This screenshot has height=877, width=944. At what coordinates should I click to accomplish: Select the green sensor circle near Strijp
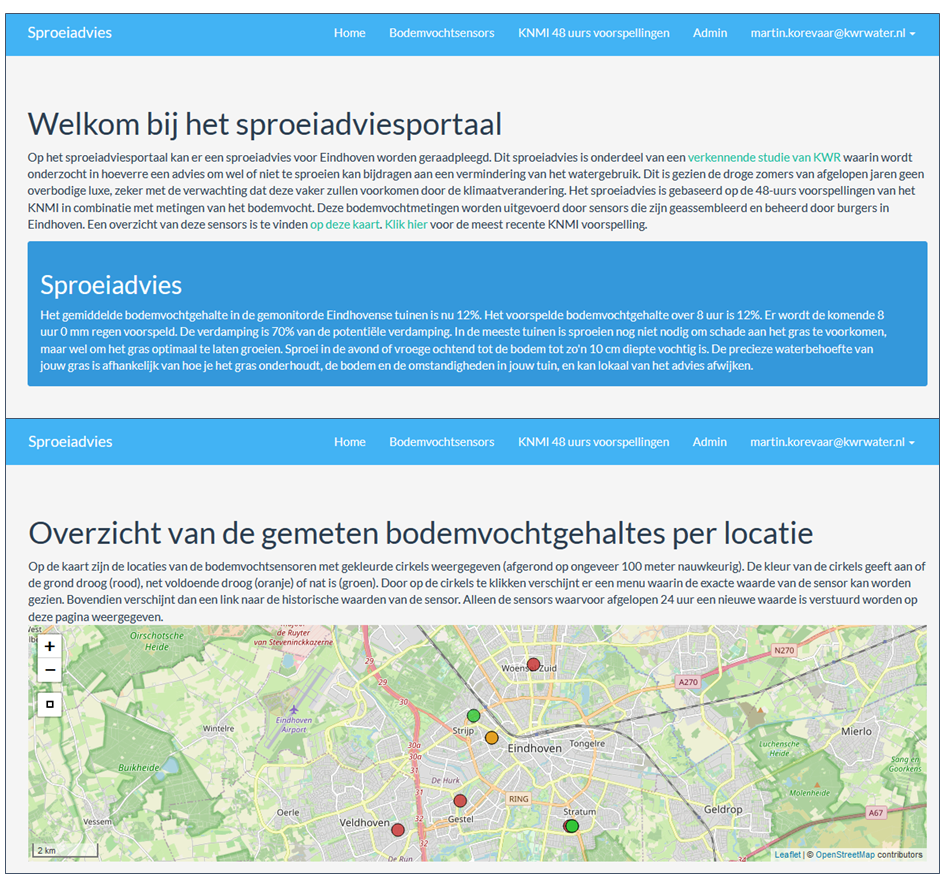(x=474, y=715)
